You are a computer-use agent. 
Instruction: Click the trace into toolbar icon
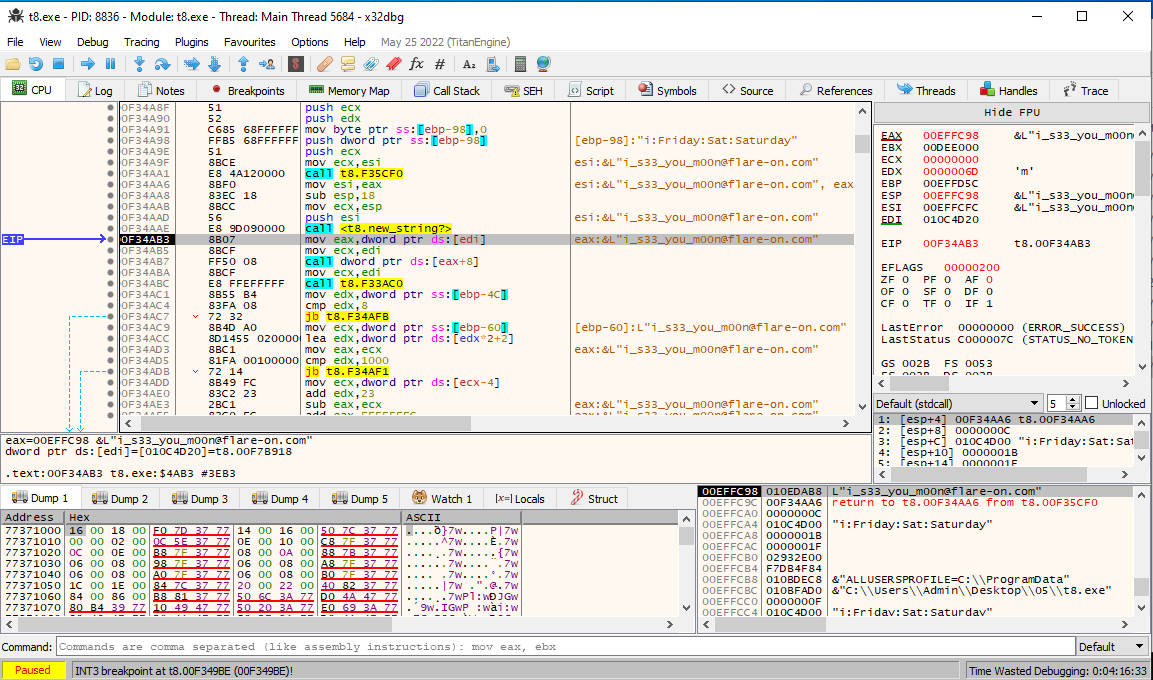[192, 64]
